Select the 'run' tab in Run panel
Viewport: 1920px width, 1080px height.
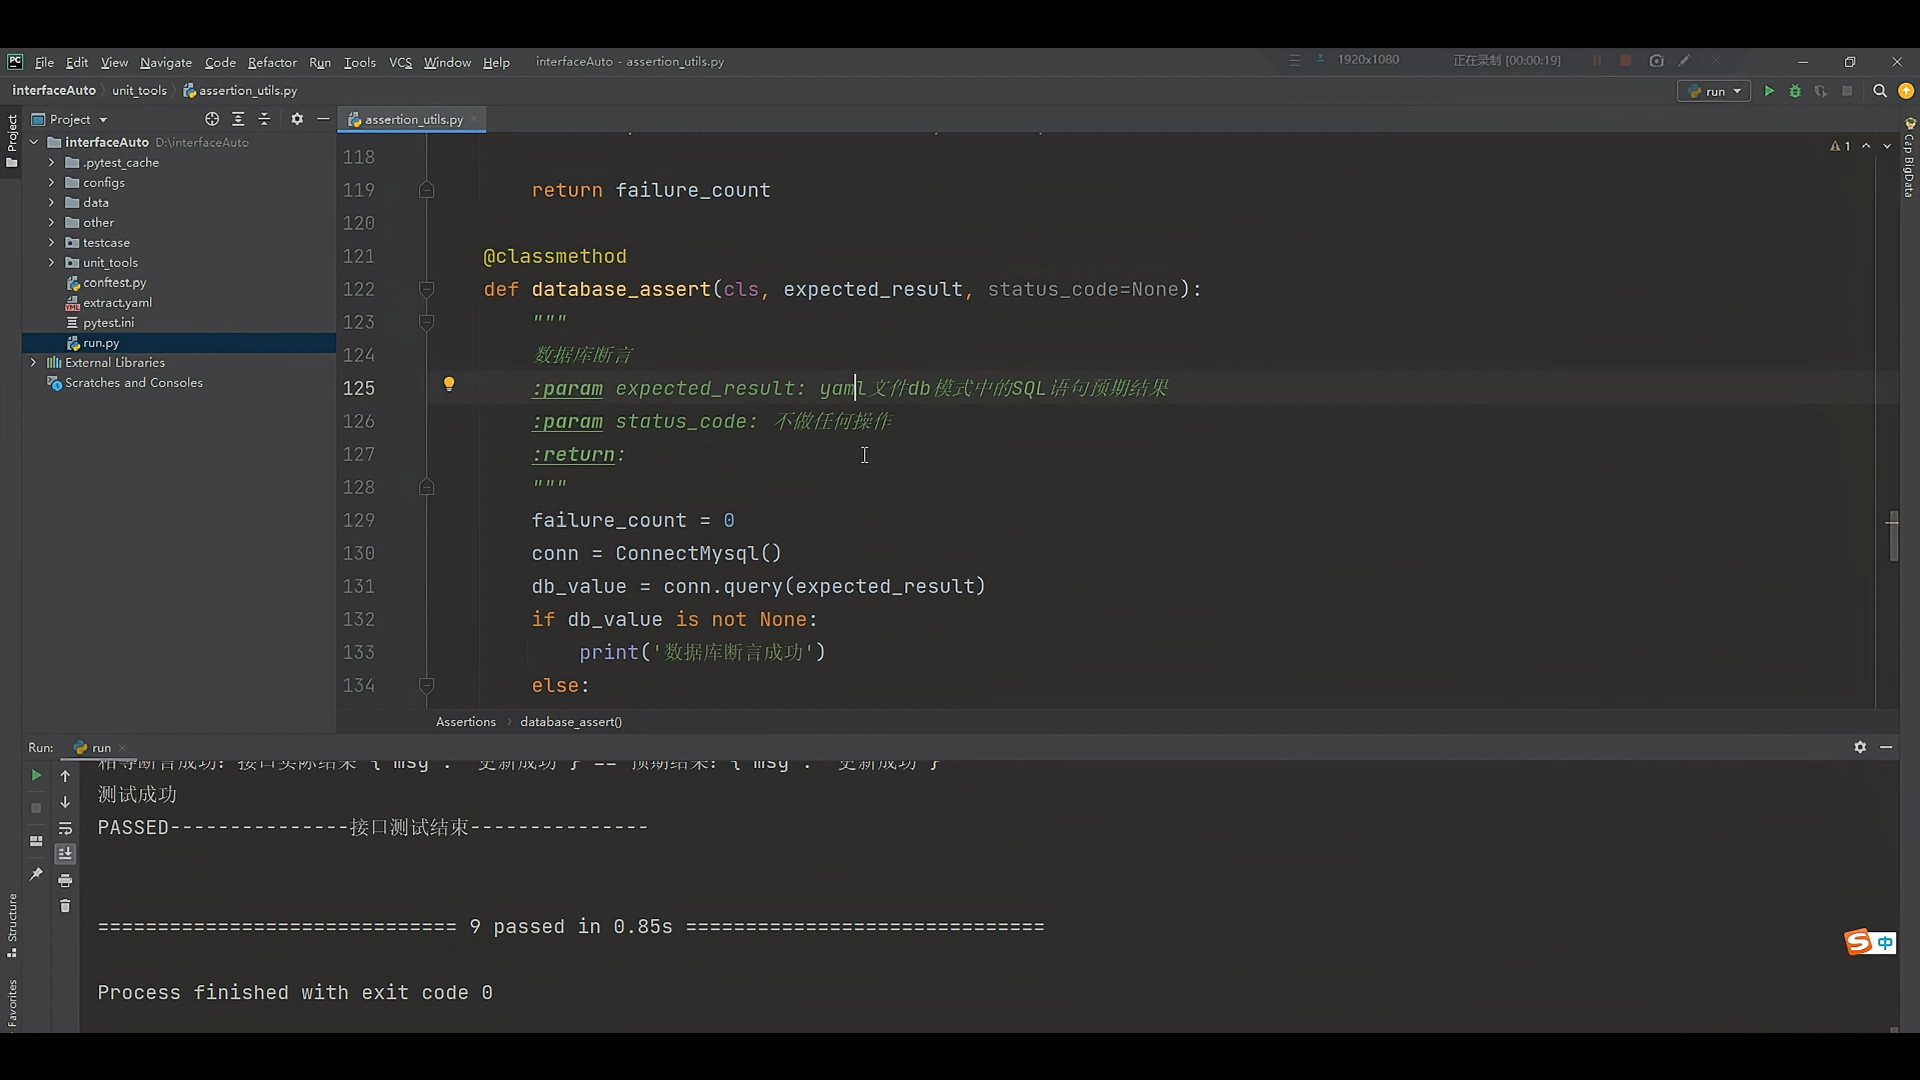pos(93,747)
